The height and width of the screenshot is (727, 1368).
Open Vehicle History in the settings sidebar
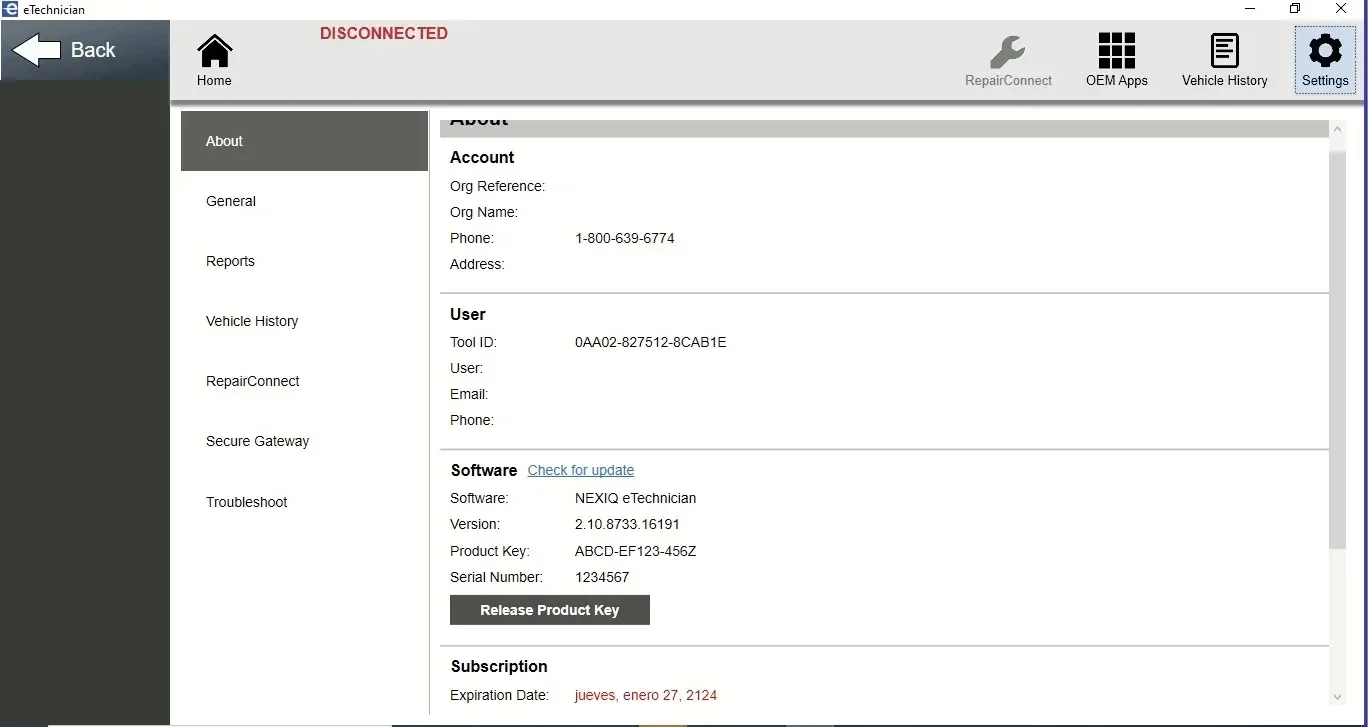click(304, 321)
